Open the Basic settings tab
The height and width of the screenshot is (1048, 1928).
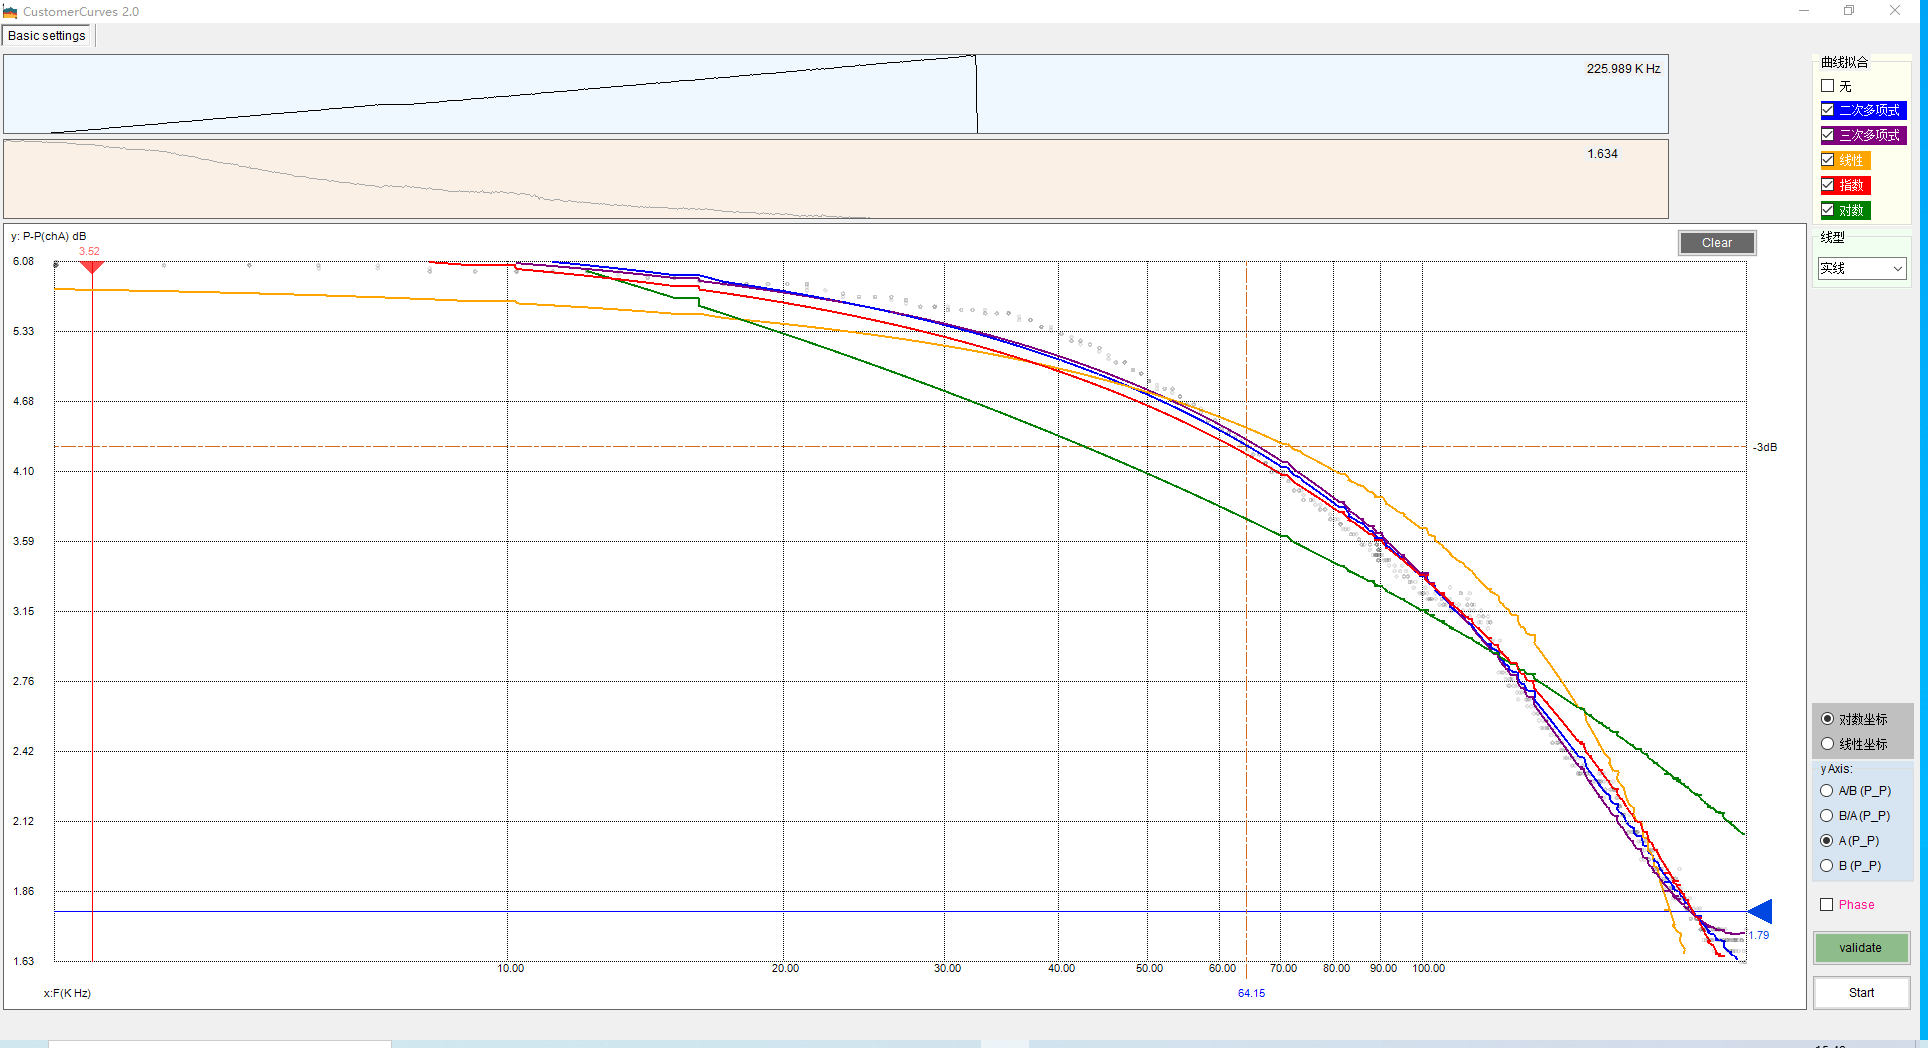pos(47,36)
